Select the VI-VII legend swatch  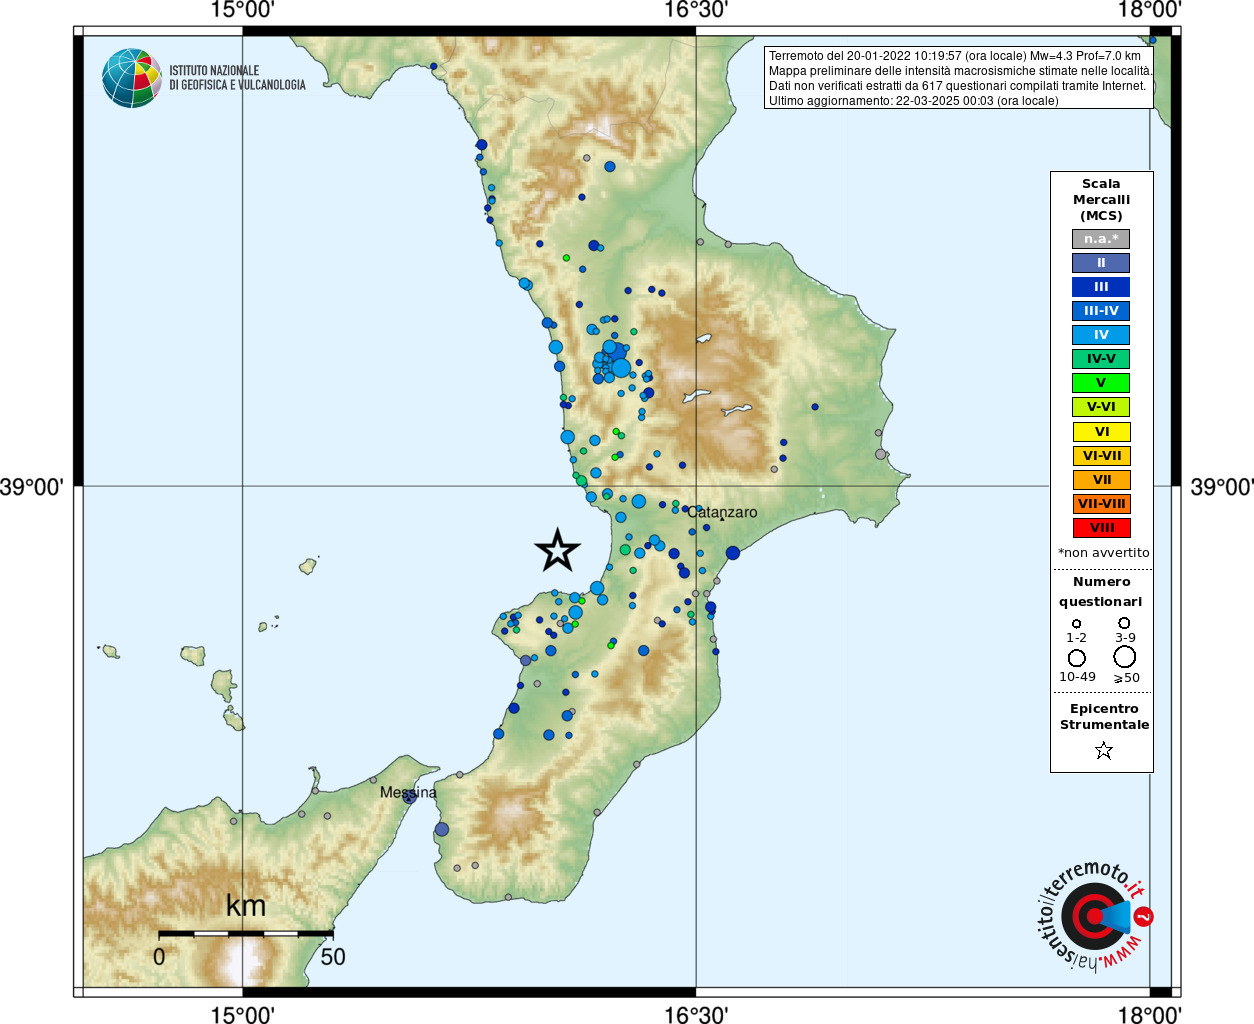click(1101, 456)
